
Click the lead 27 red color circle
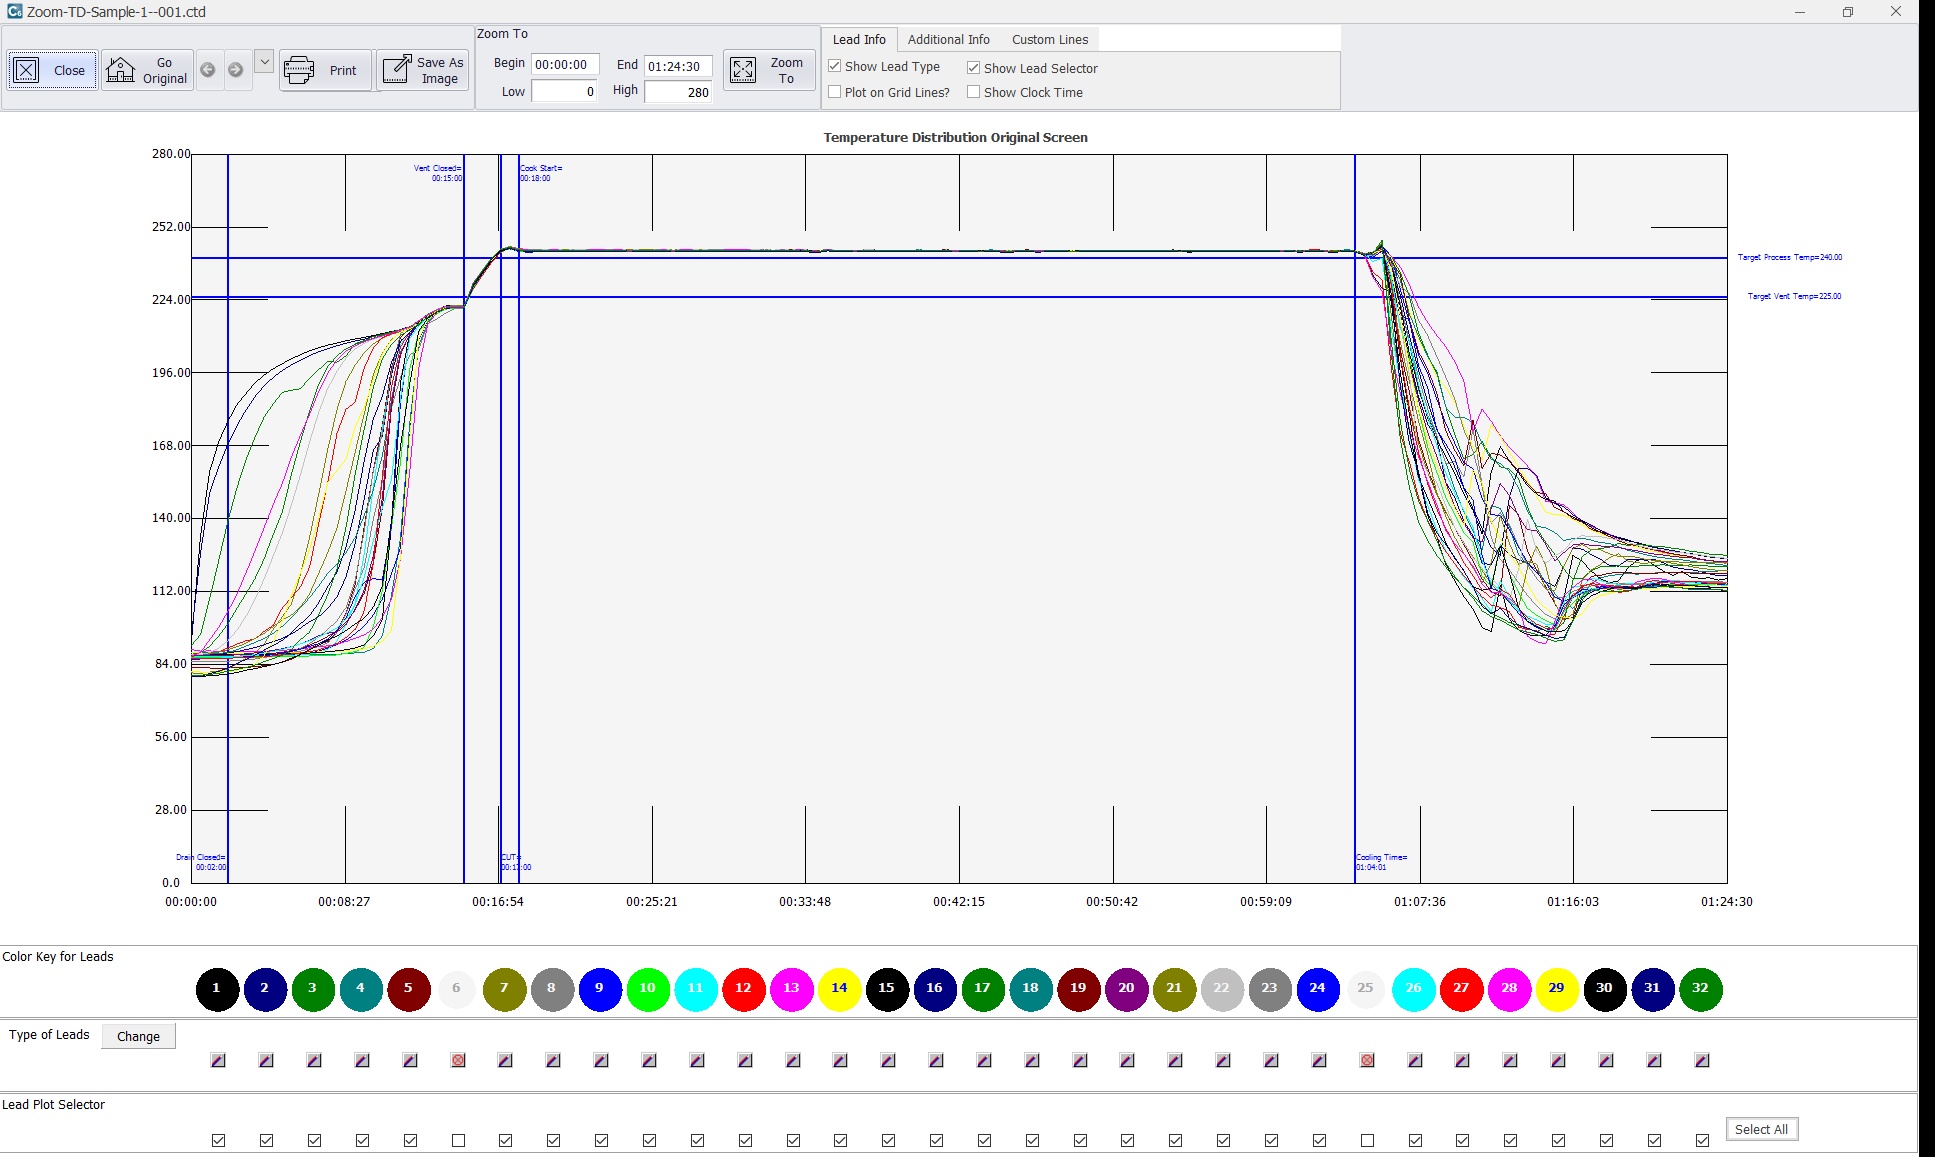1461,988
